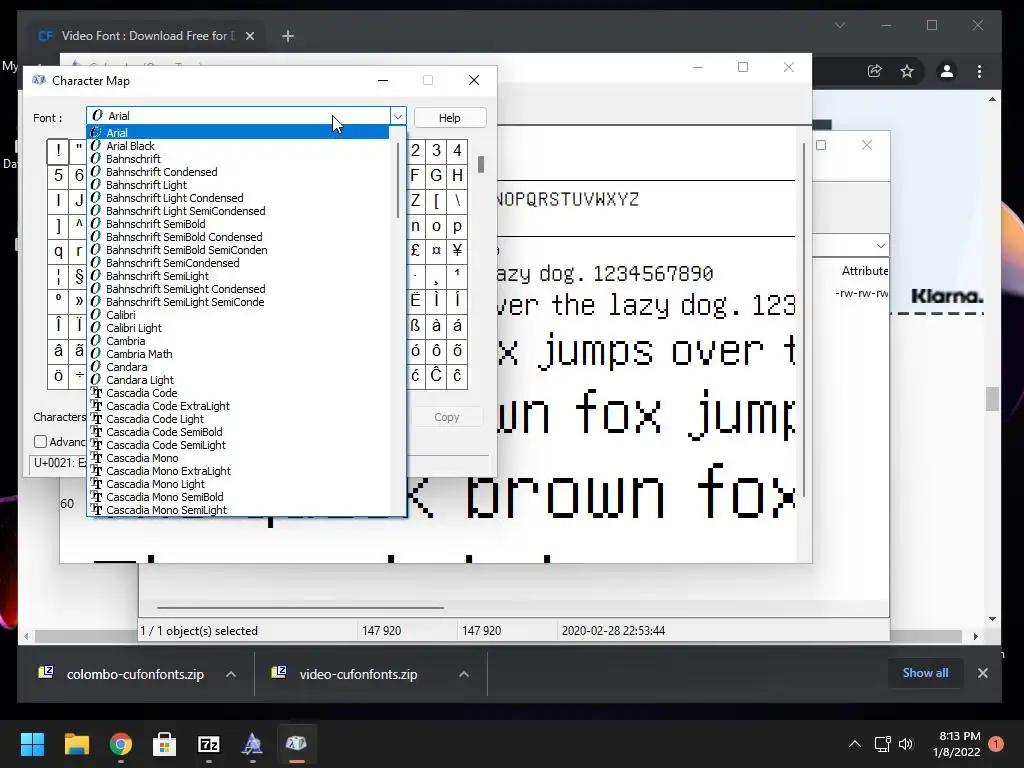Click the font dropdown list scrollbar
Image resolution: width=1024 pixels, height=768 pixels.
(398, 181)
